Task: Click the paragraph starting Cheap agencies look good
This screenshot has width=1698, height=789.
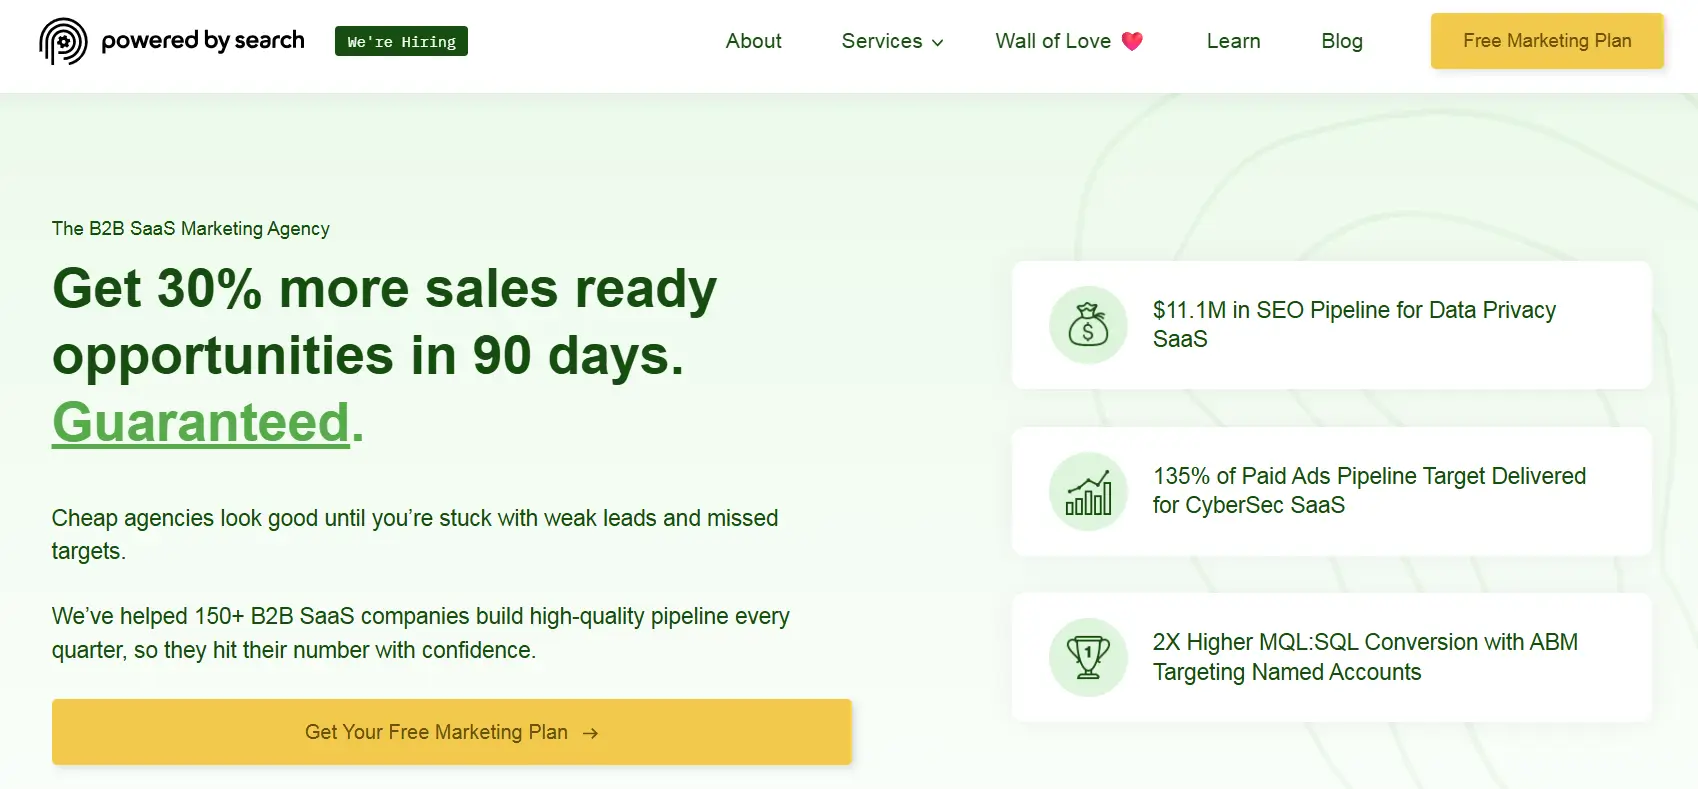Action: pyautogui.click(x=415, y=534)
